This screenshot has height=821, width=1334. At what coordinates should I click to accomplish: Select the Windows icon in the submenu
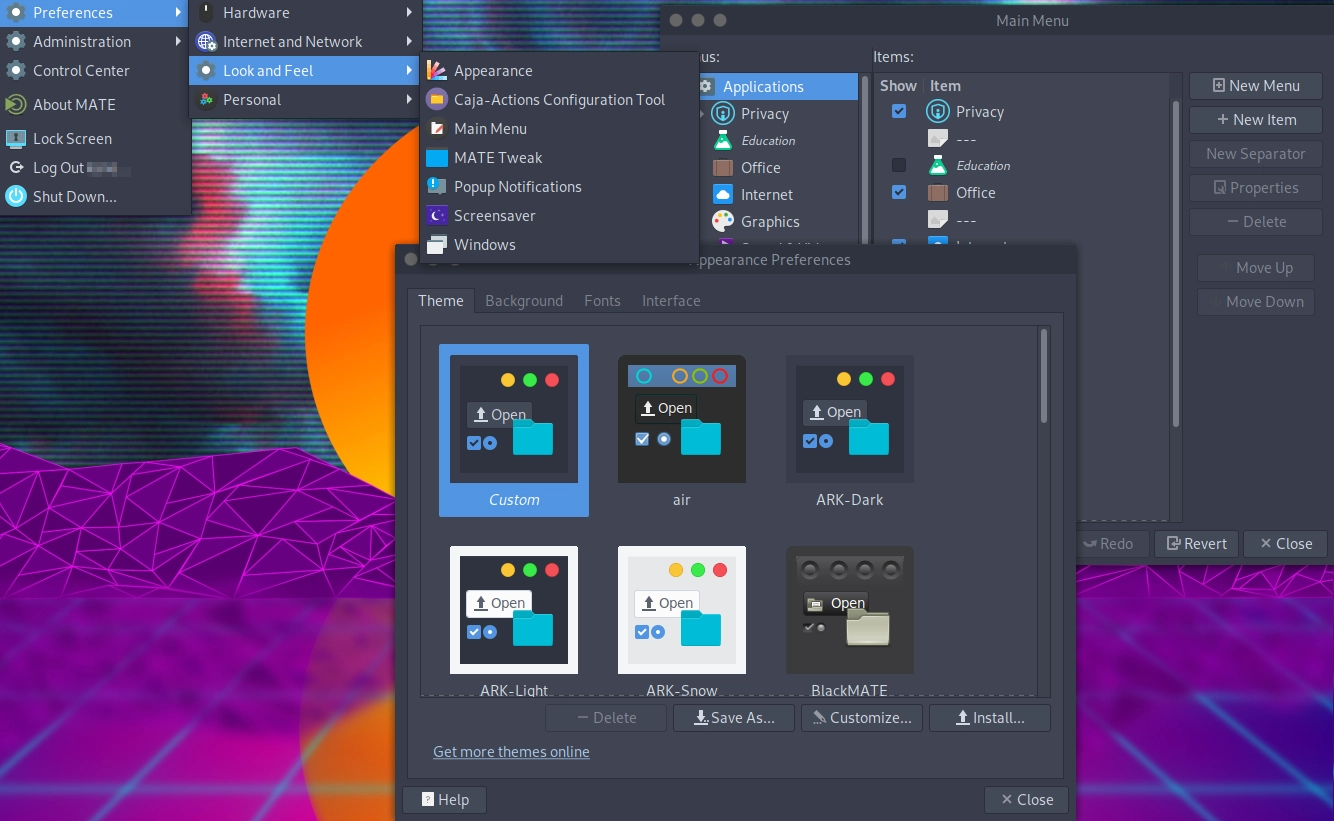click(x=436, y=245)
